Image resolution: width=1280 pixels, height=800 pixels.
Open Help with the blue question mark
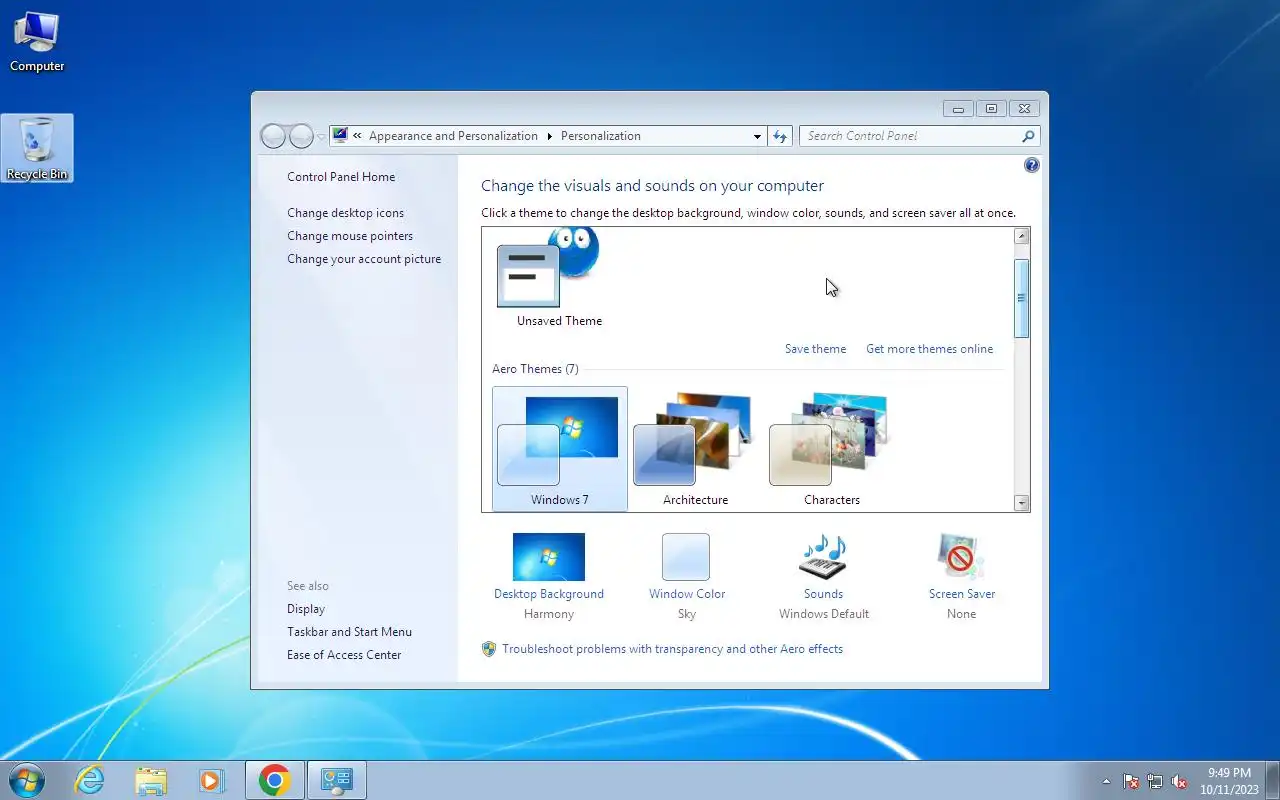pos(1032,165)
